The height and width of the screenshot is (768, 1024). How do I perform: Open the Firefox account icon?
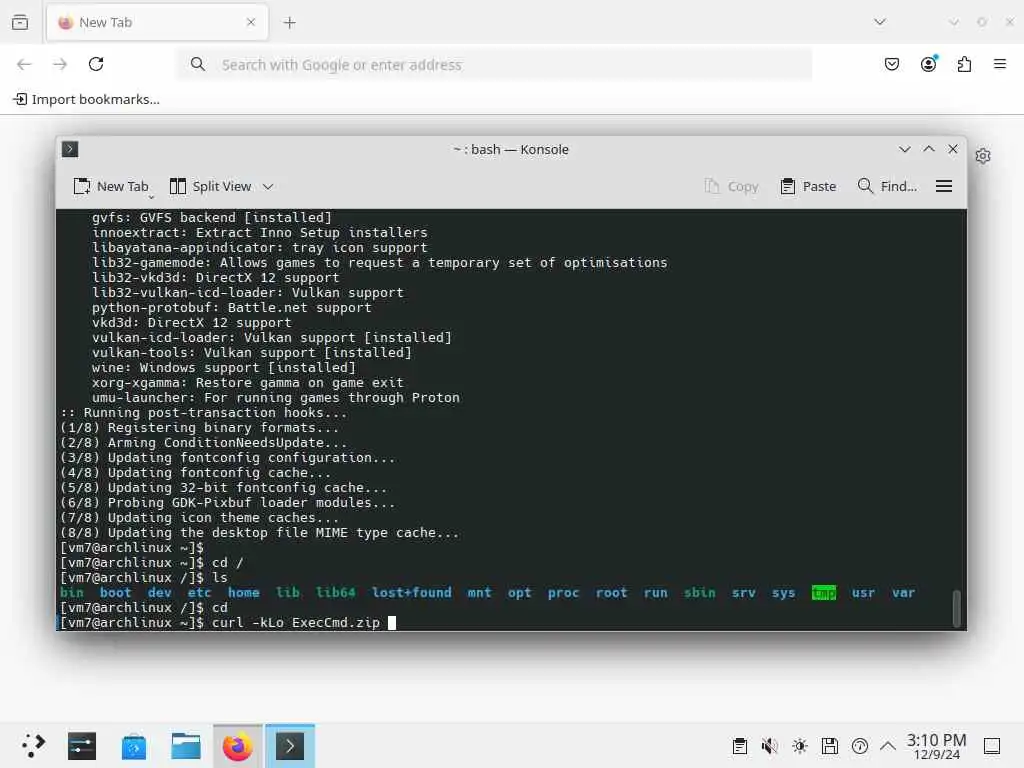click(x=928, y=63)
